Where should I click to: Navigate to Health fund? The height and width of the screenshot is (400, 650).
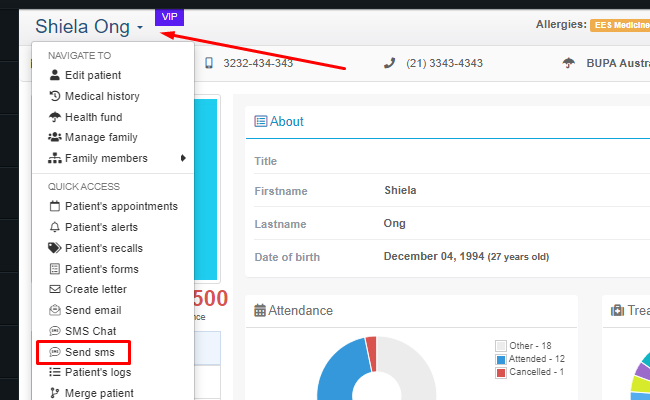click(x=94, y=117)
